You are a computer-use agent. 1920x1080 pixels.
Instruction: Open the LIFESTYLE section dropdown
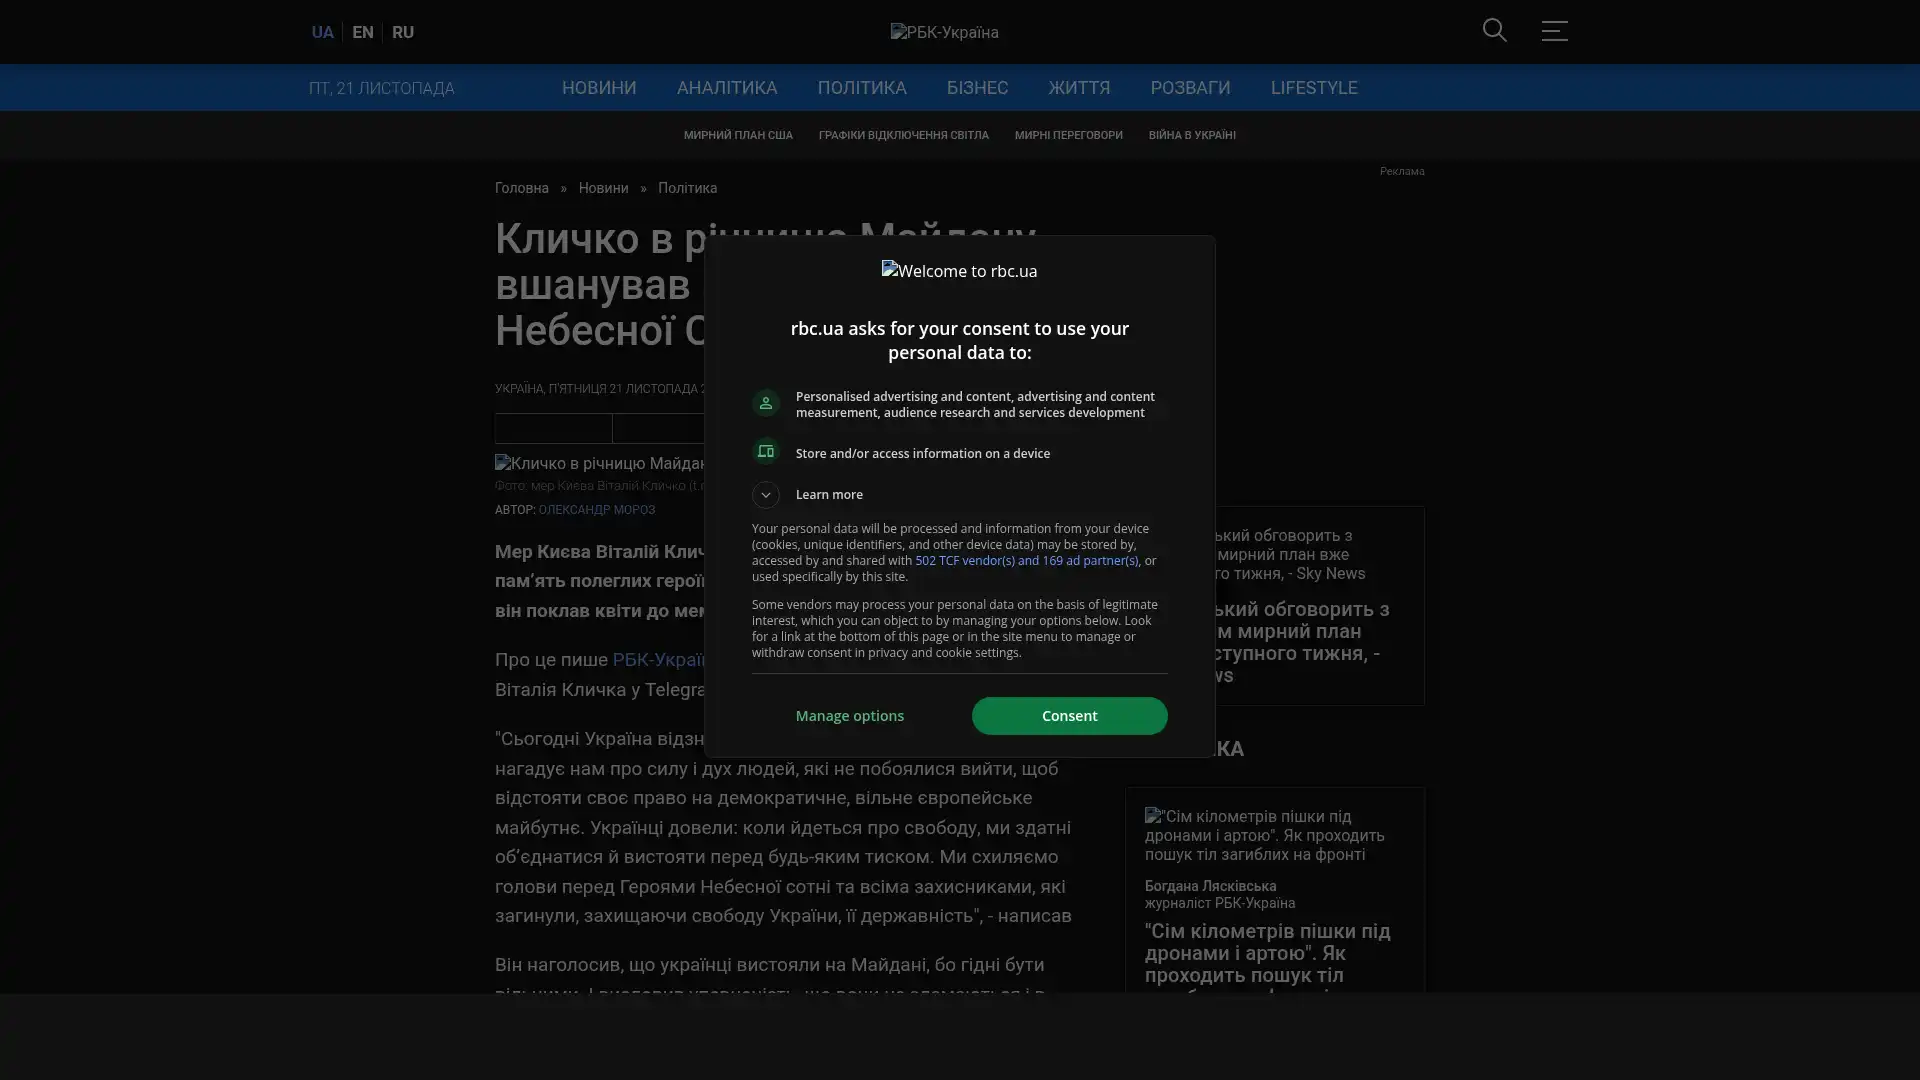[x=1313, y=88]
